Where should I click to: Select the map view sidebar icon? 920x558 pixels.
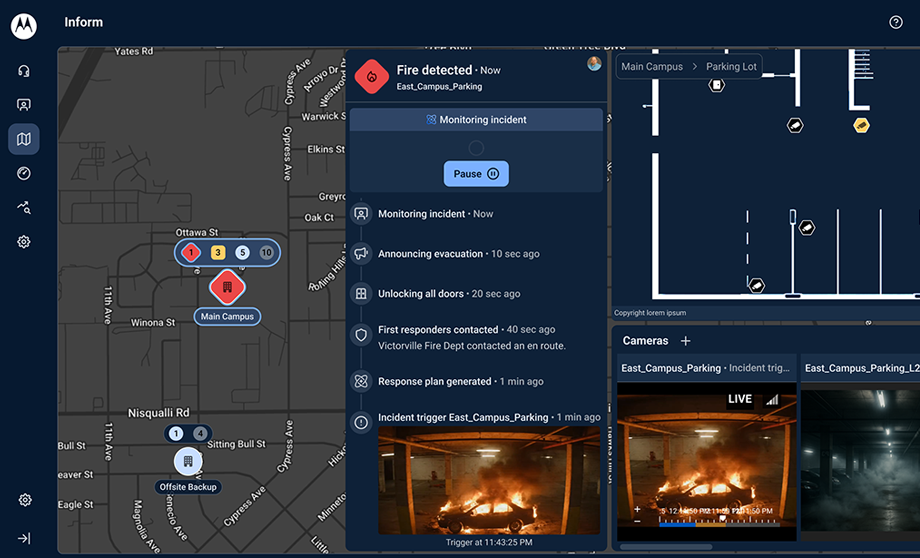point(24,139)
